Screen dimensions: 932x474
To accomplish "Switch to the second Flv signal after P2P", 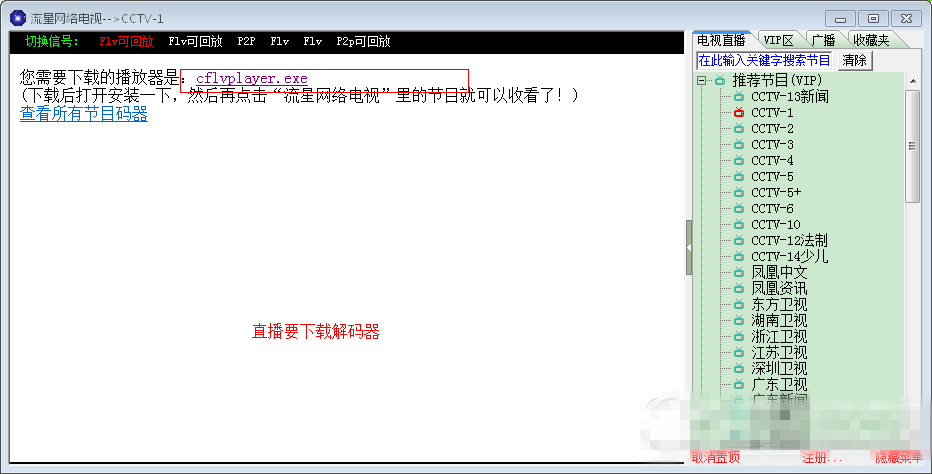I will tap(313, 42).
